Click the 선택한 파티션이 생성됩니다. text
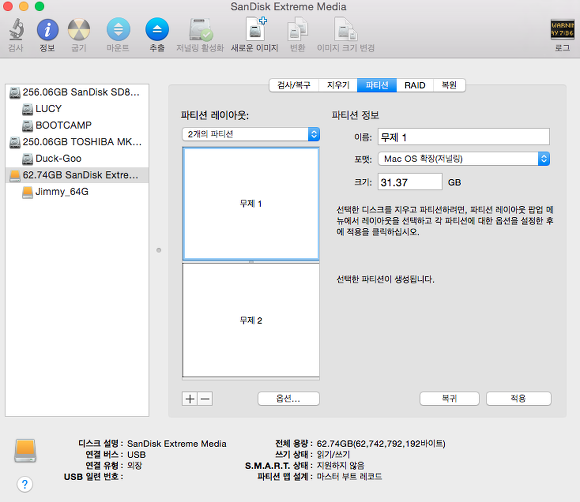580x502 pixels. pyautogui.click(x=385, y=279)
